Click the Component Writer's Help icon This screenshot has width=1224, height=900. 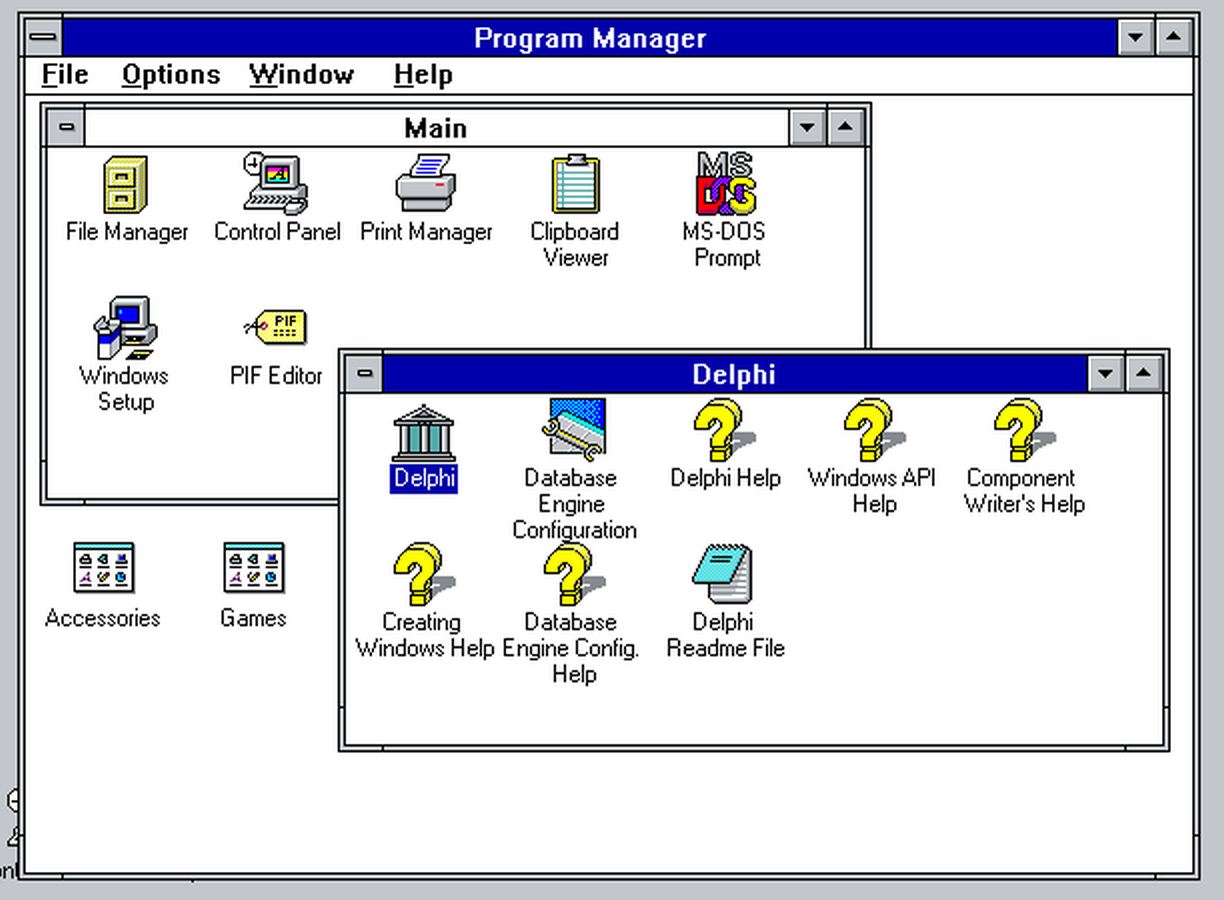[x=1023, y=430]
